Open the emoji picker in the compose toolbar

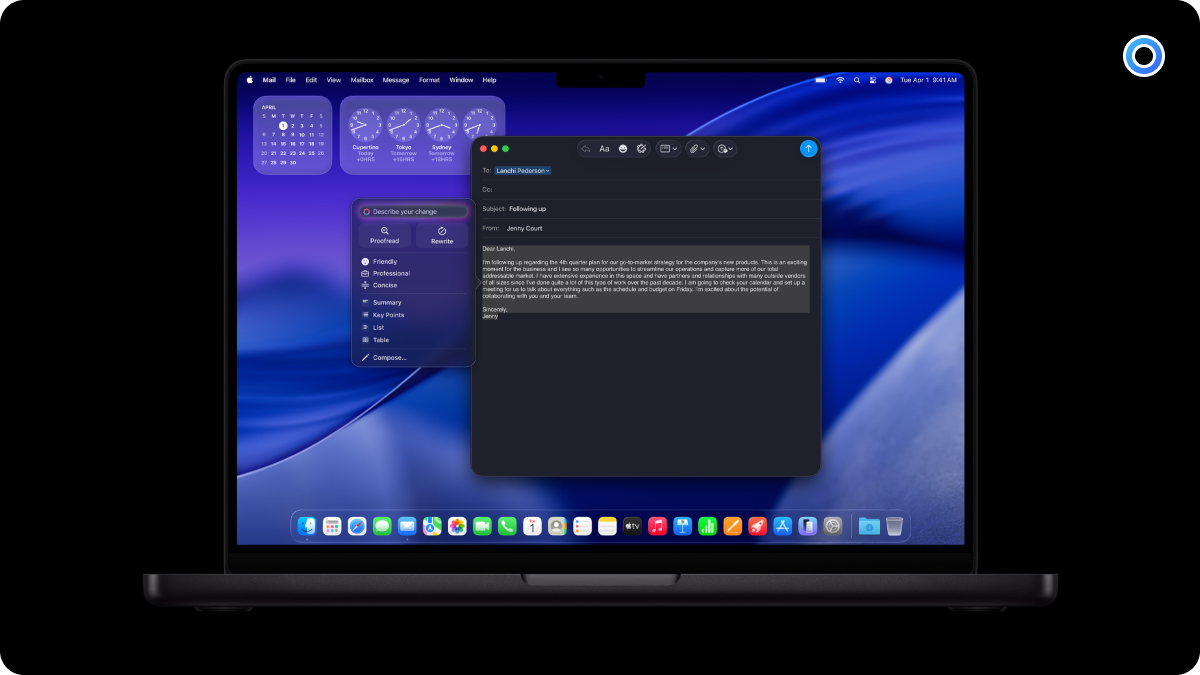623,149
